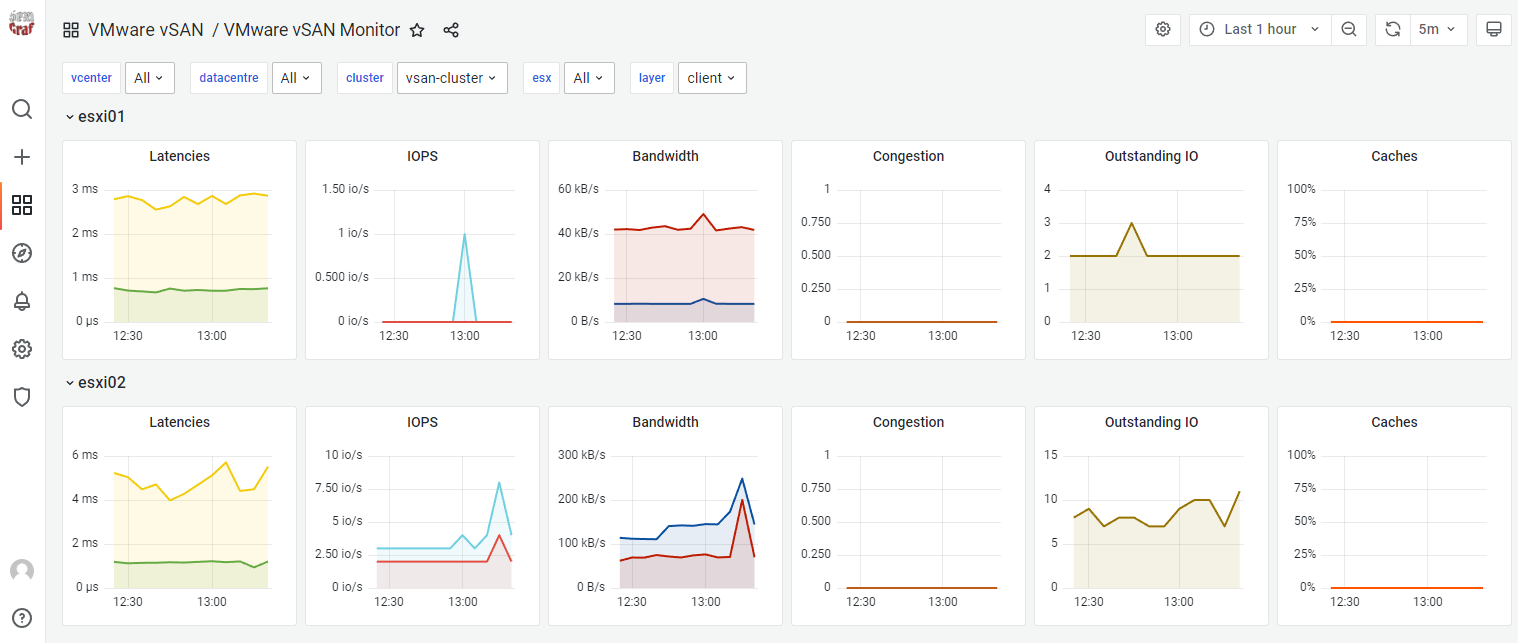Open dashboard settings gear in top bar
1518x643 pixels.
[x=1163, y=29]
